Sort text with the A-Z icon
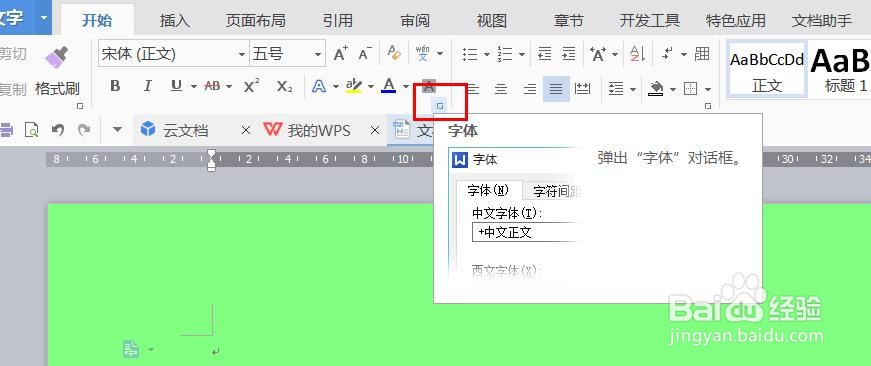This screenshot has width=871, height=366. [637, 54]
